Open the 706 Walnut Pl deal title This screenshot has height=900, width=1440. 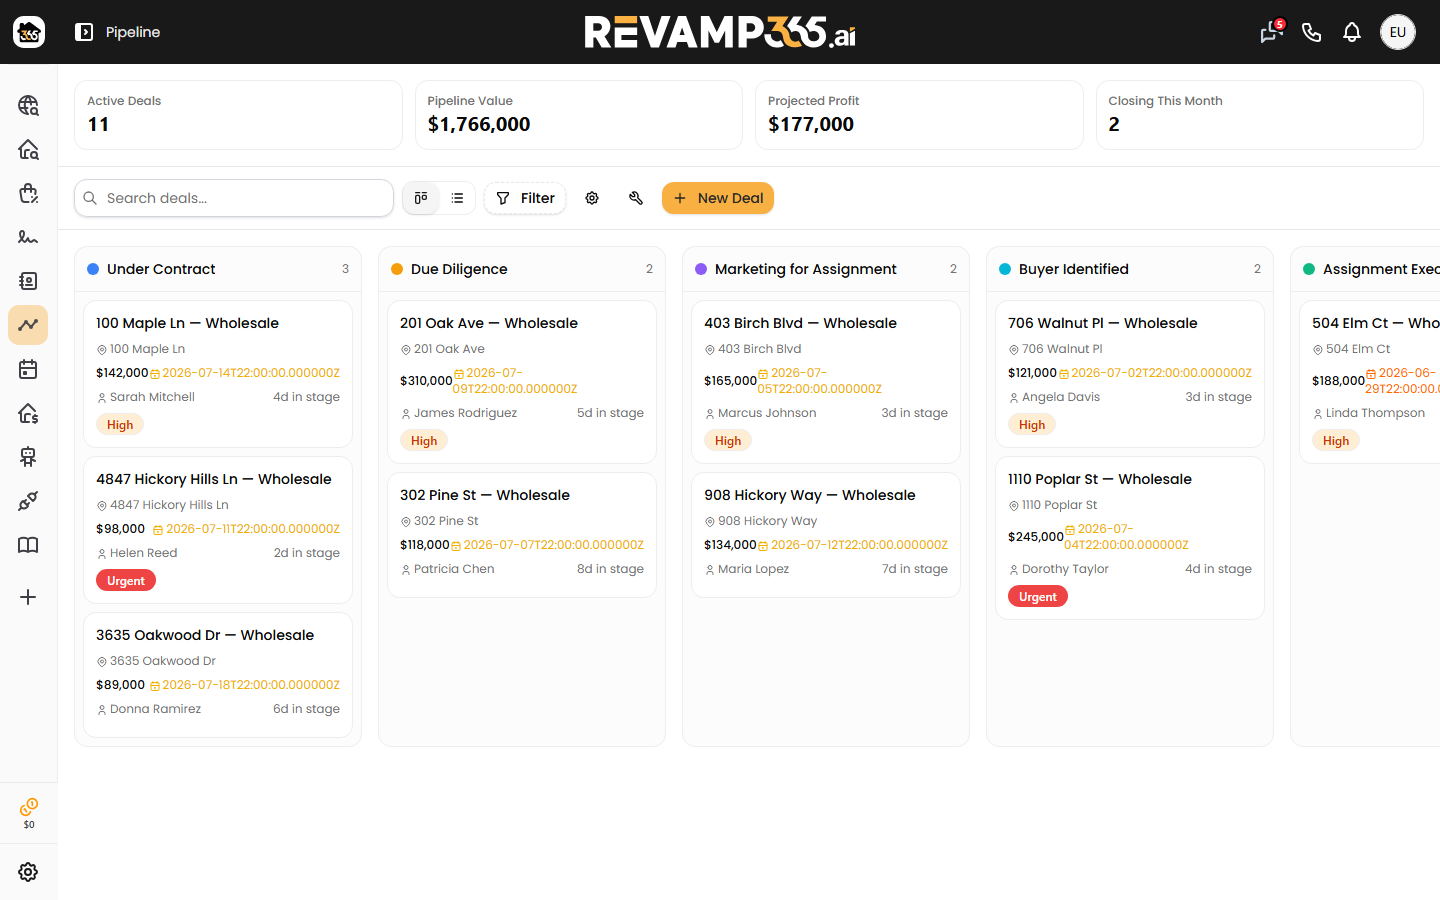tap(1102, 323)
